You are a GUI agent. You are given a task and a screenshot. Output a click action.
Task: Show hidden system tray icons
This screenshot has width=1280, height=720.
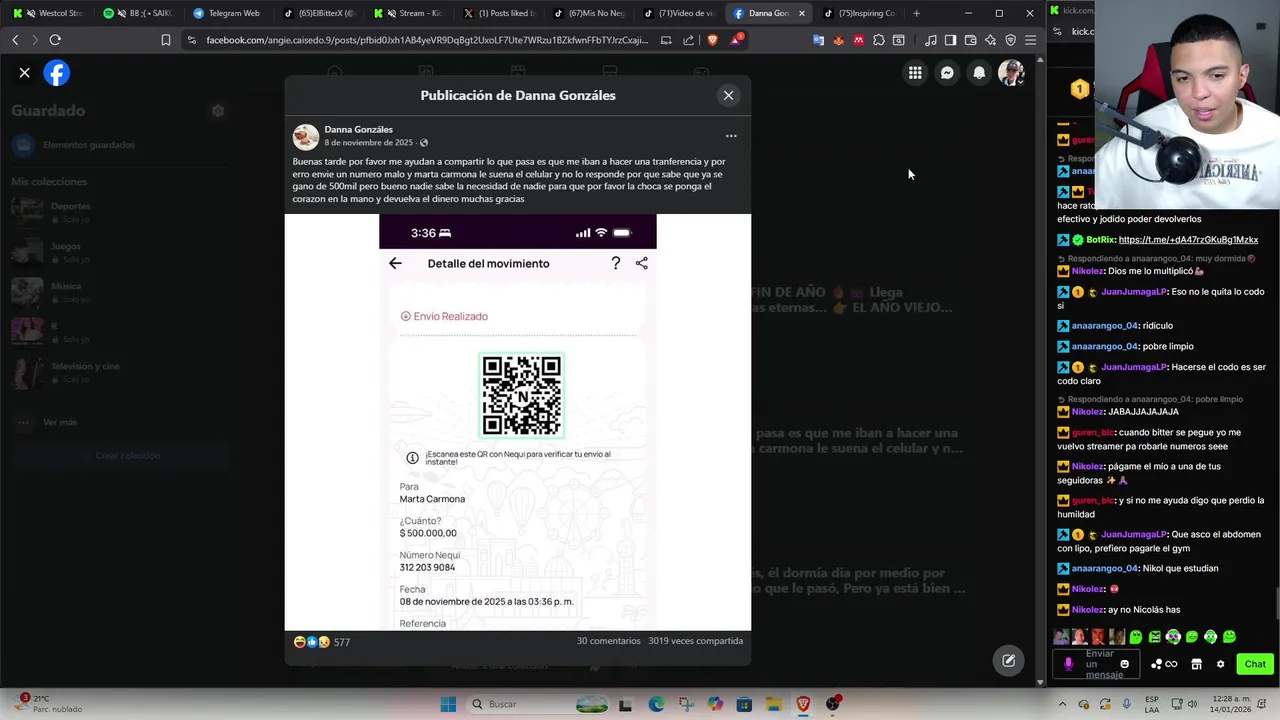click(x=1062, y=704)
